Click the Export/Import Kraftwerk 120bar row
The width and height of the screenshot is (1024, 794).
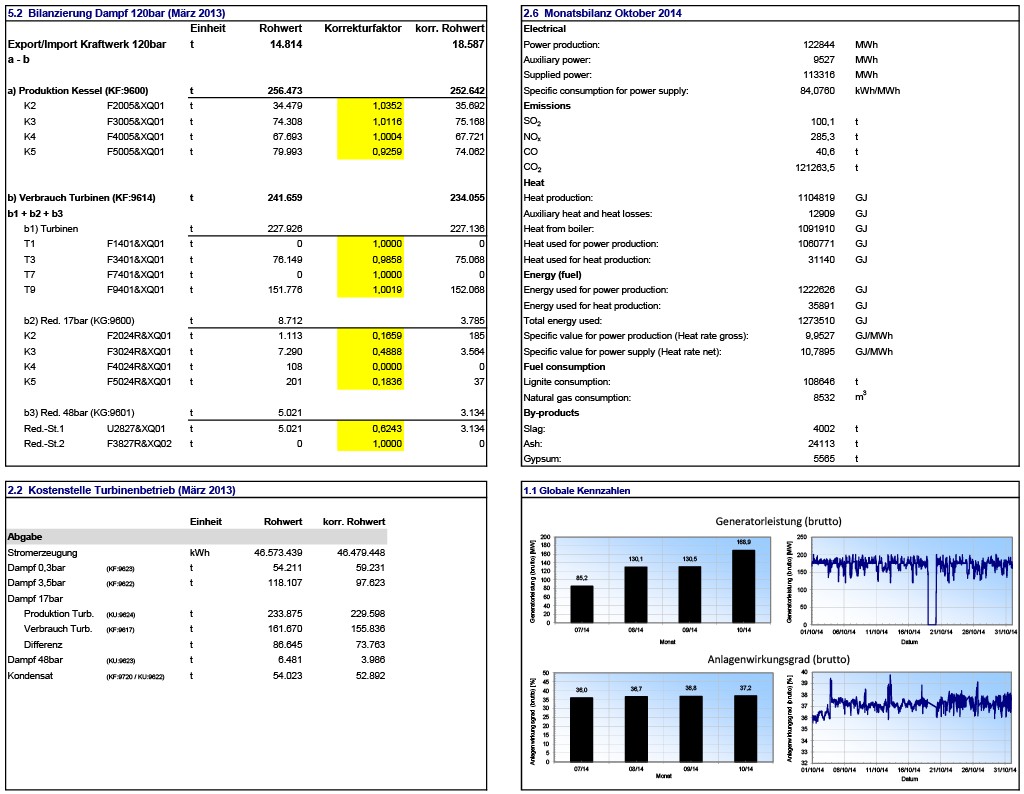(x=72, y=45)
